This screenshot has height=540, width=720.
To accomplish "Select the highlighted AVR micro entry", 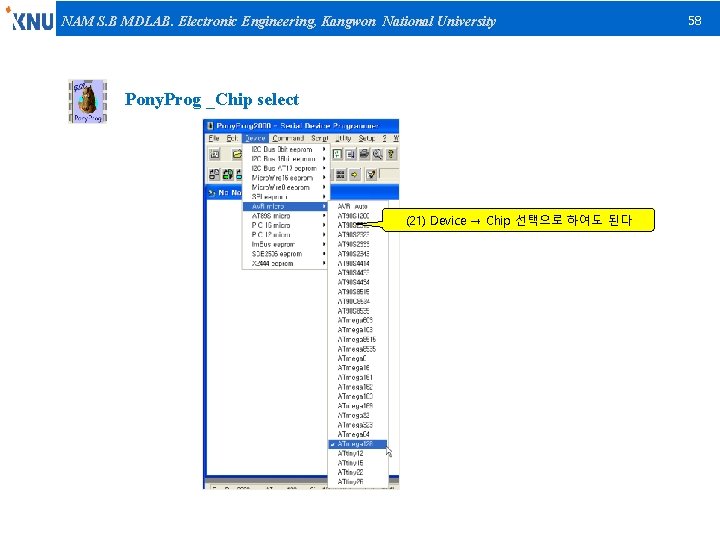I will coord(285,206).
